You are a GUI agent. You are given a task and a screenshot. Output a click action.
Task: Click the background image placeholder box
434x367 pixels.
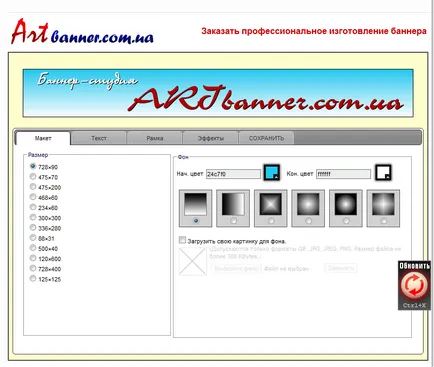click(193, 262)
